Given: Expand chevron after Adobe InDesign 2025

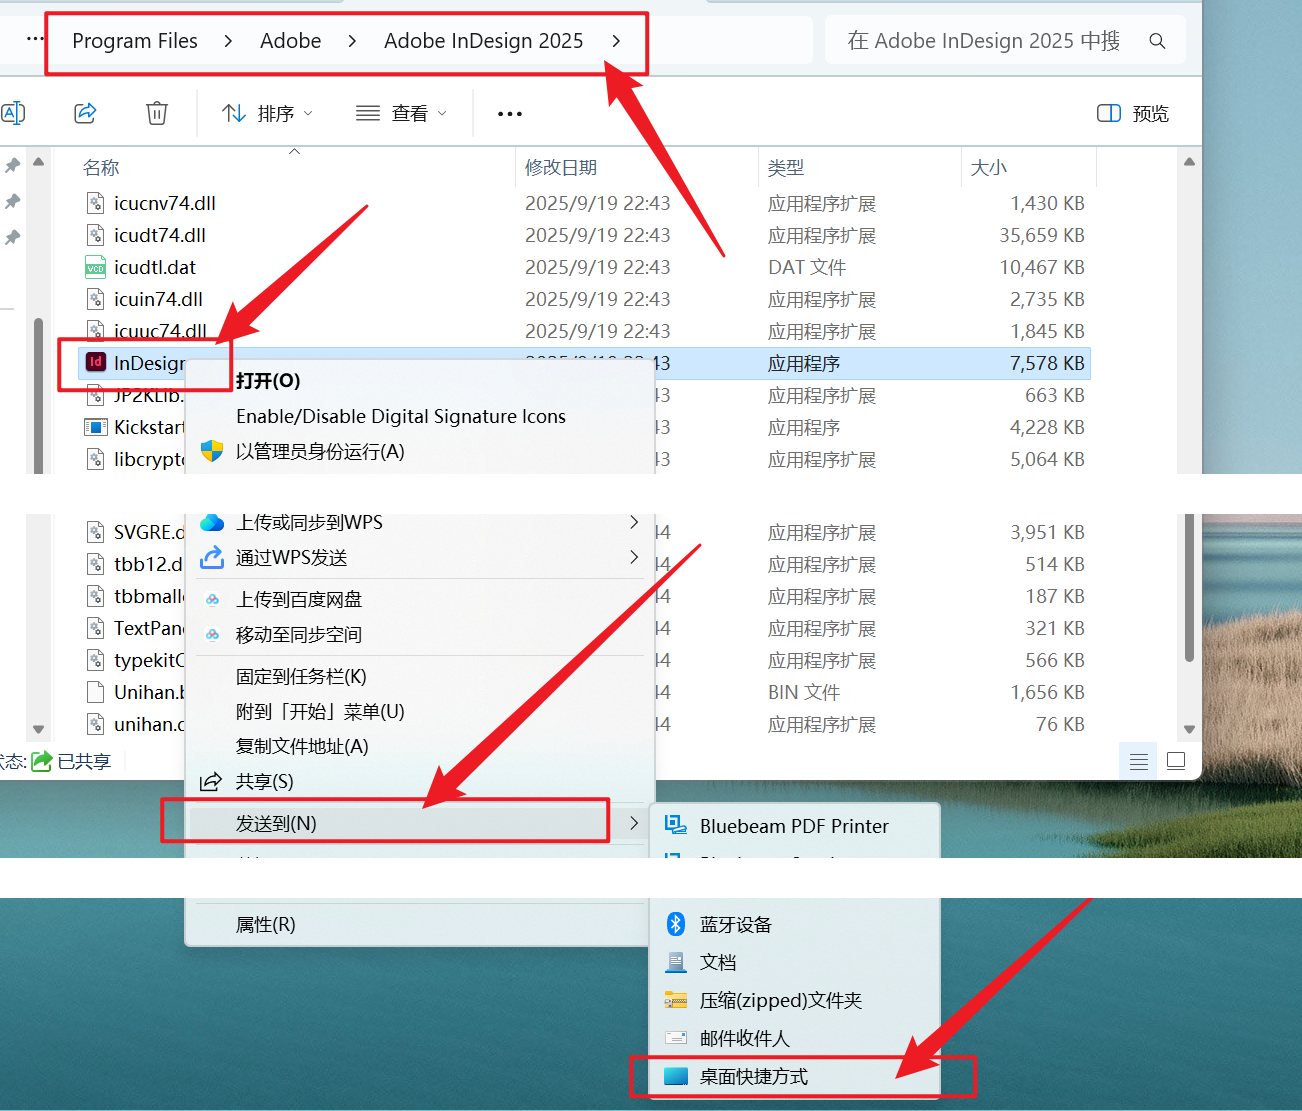Looking at the screenshot, I should (616, 41).
